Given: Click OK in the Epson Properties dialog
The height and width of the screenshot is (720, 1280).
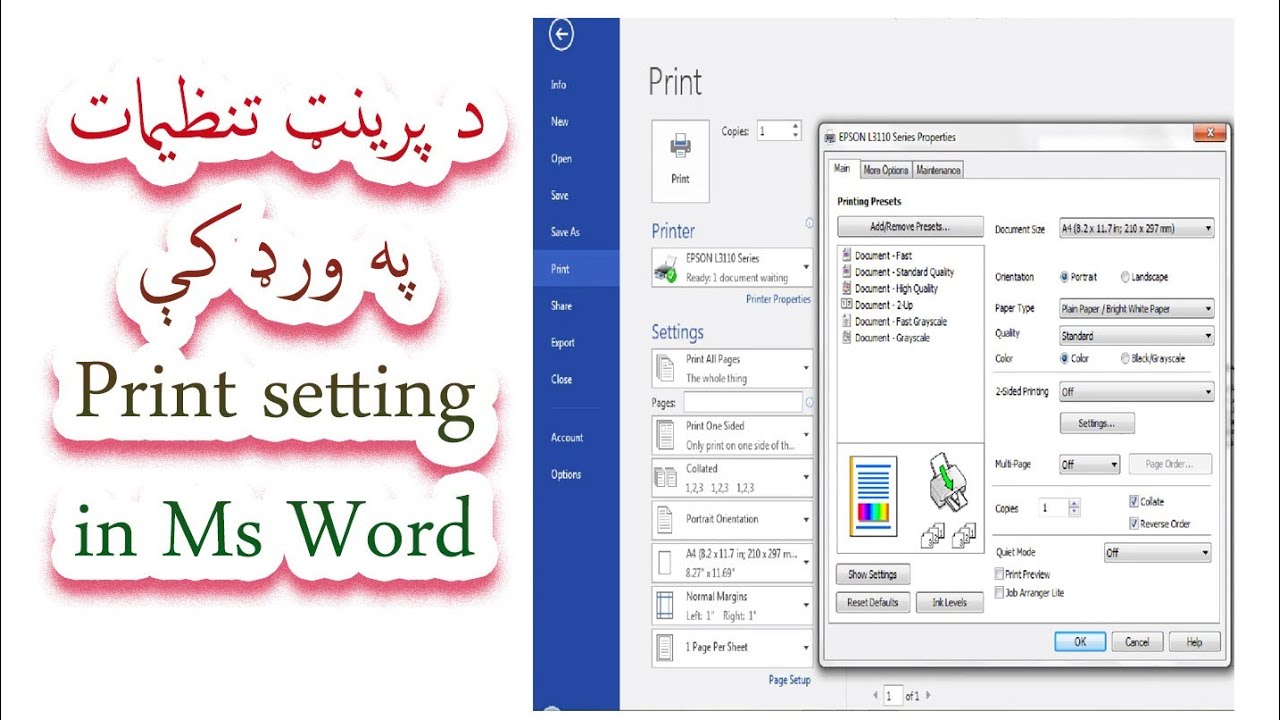Looking at the screenshot, I should click(1080, 642).
